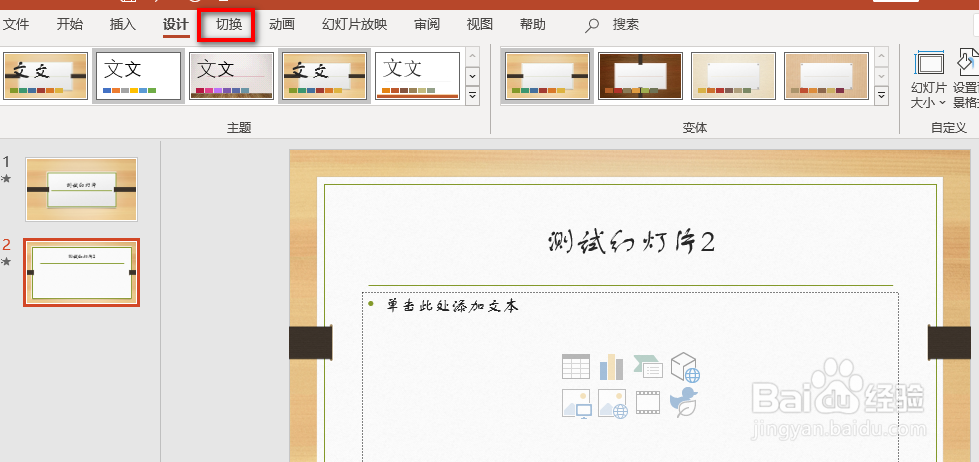Click the title text 测试幻灯片2
Image resolution: width=979 pixels, height=462 pixels.
(x=630, y=242)
